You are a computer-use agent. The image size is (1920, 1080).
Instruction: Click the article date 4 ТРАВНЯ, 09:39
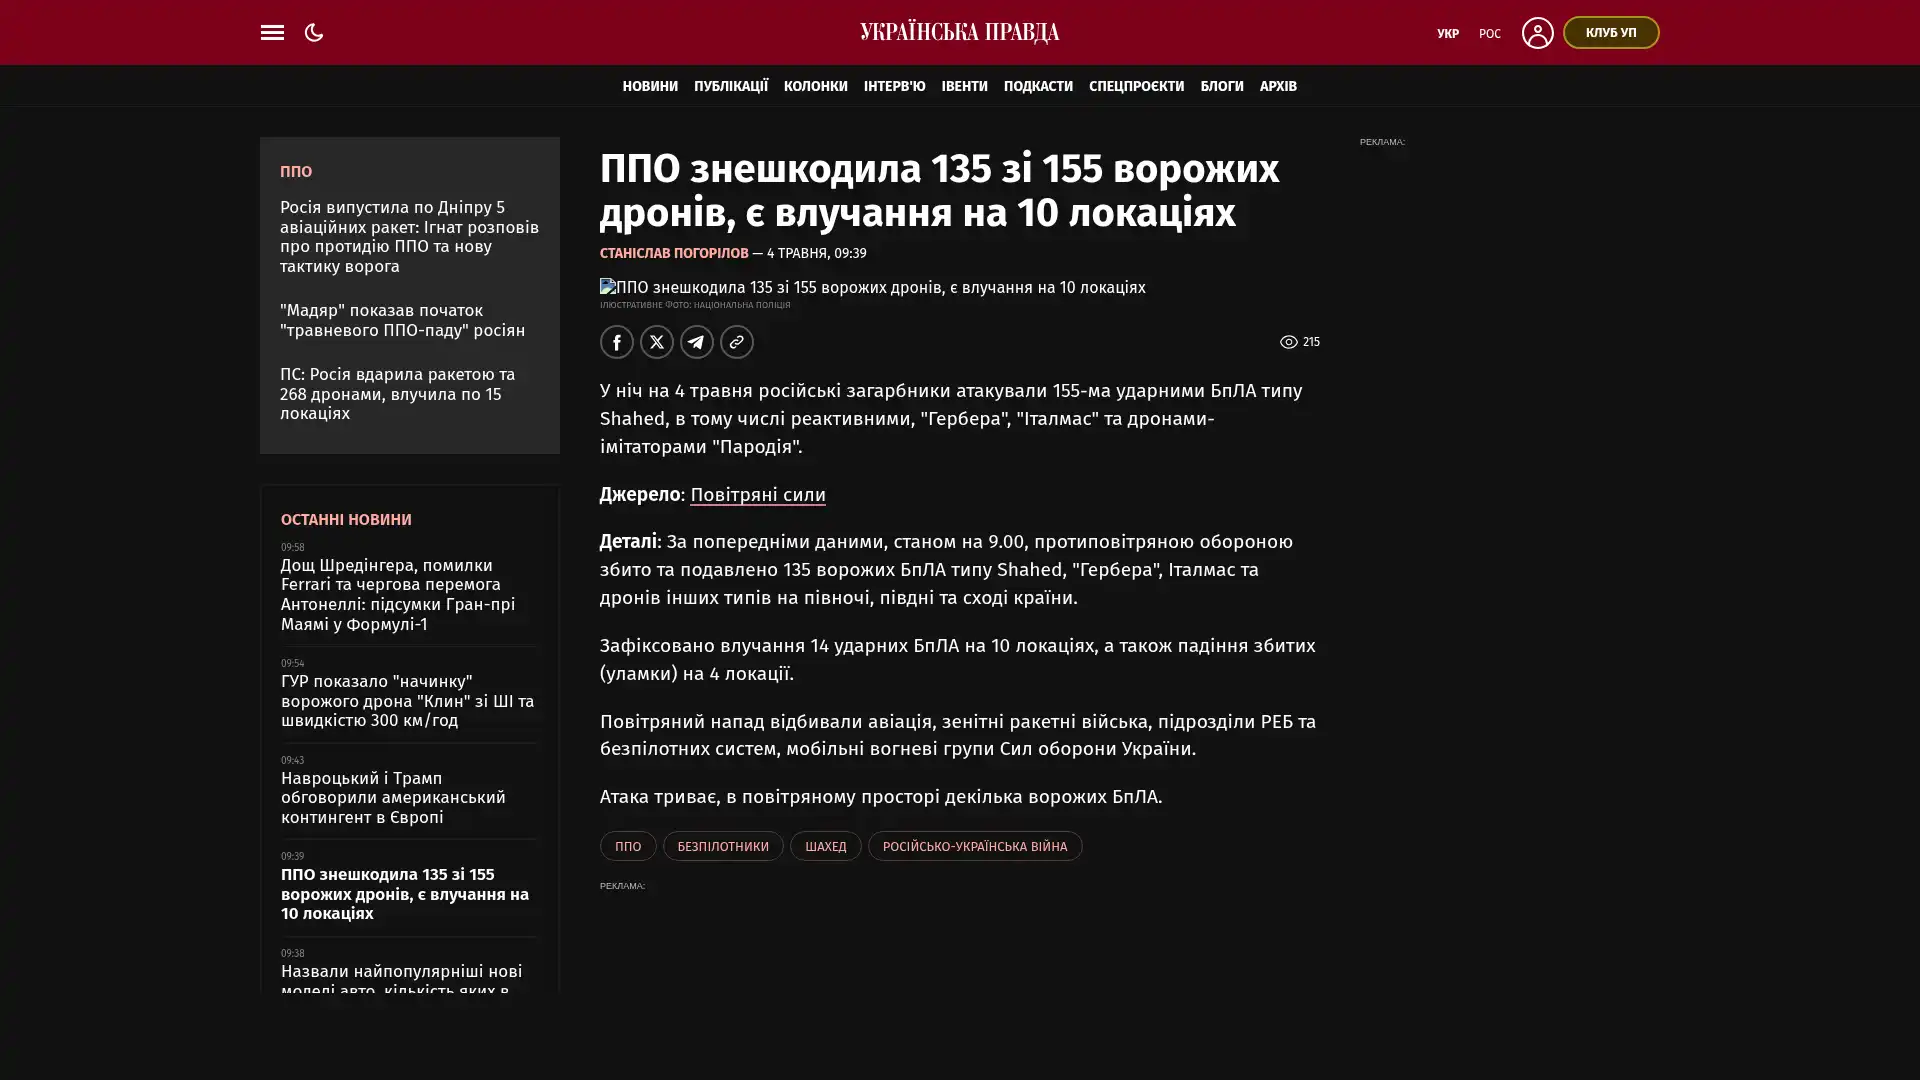(x=817, y=254)
